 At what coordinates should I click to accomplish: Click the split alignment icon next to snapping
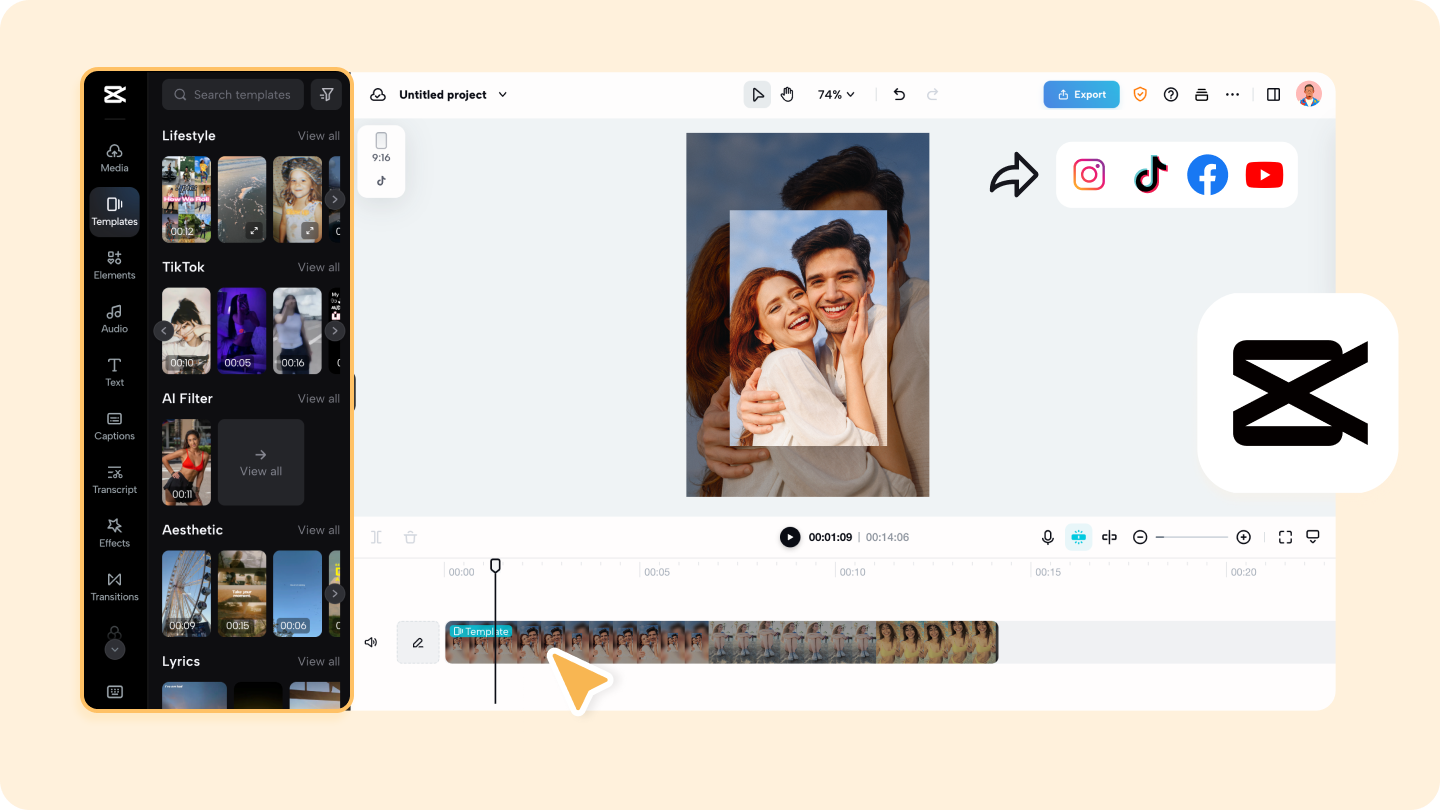[1109, 537]
